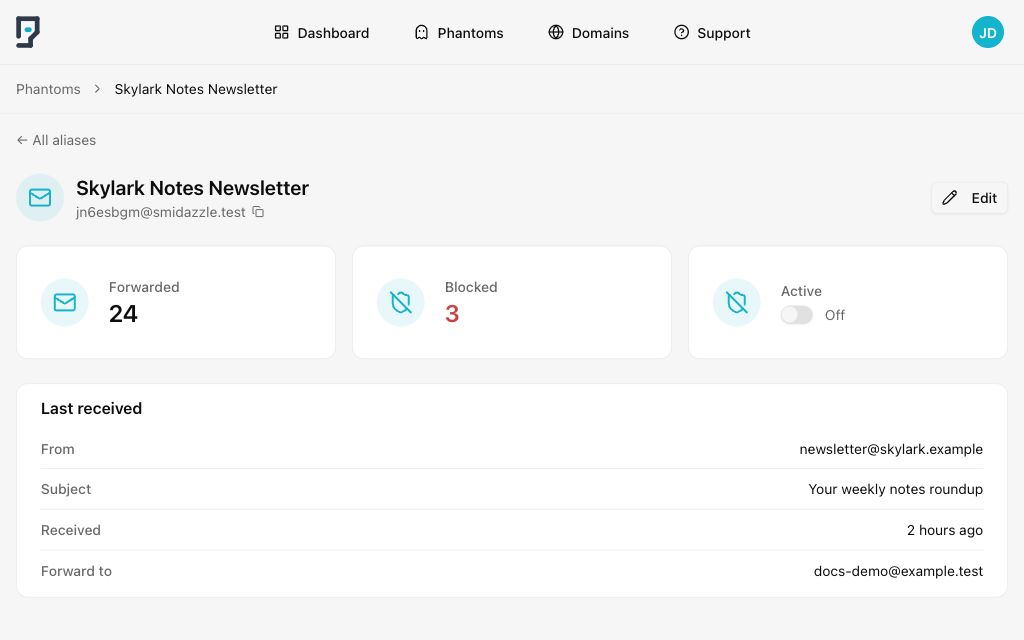Click the forwarded count 24

(x=123, y=313)
